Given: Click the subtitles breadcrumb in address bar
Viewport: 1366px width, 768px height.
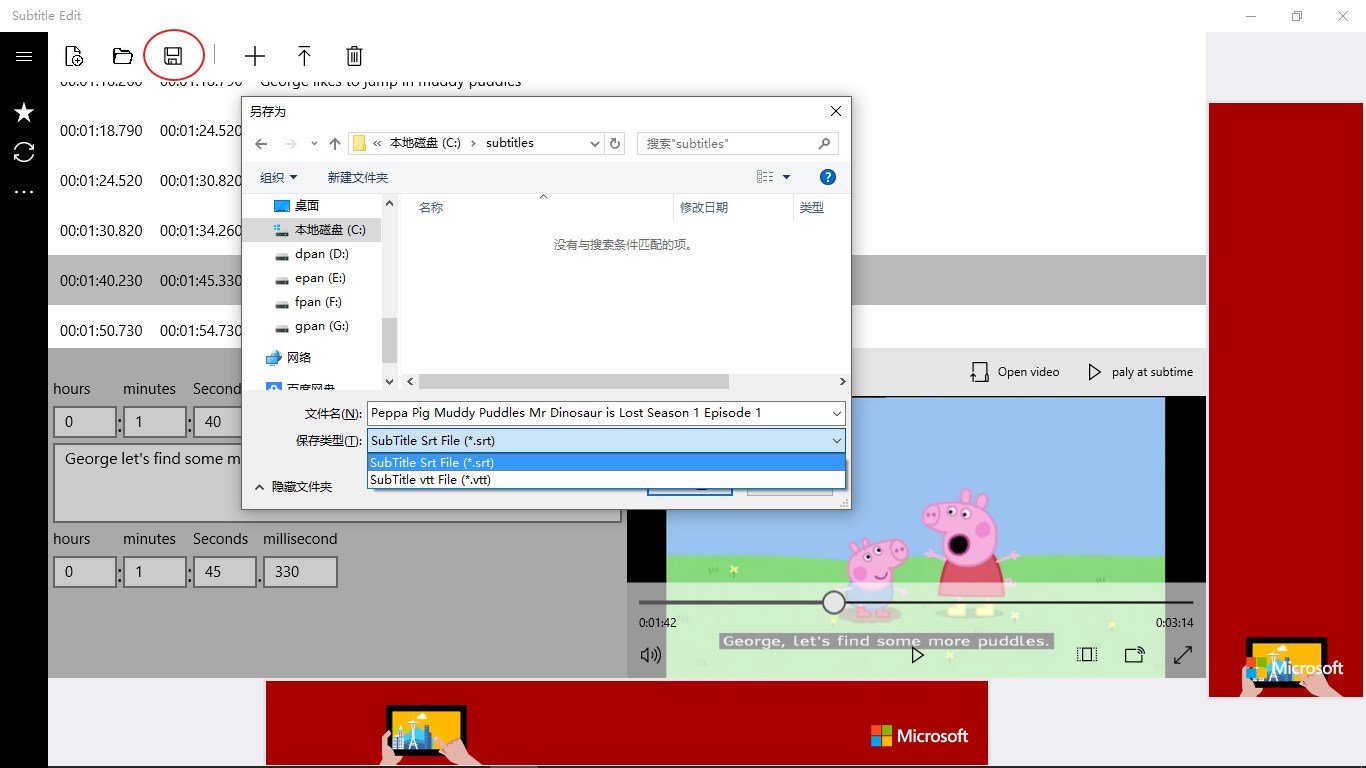Looking at the screenshot, I should pyautogui.click(x=510, y=143).
